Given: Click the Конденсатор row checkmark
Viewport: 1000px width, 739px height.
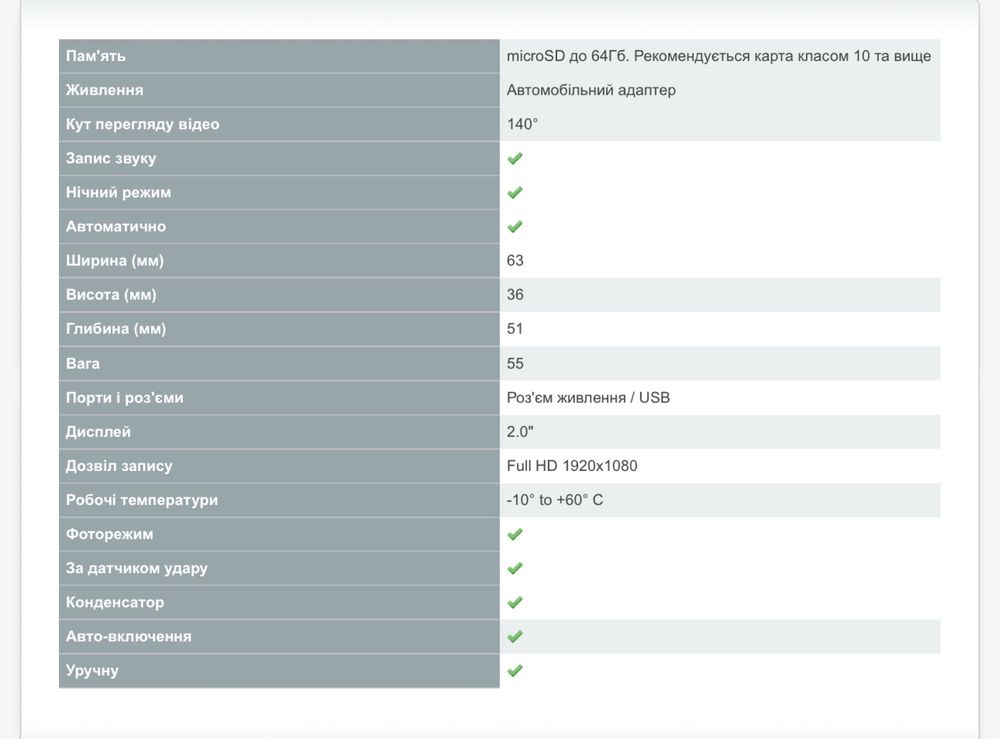Looking at the screenshot, I should click(515, 602).
